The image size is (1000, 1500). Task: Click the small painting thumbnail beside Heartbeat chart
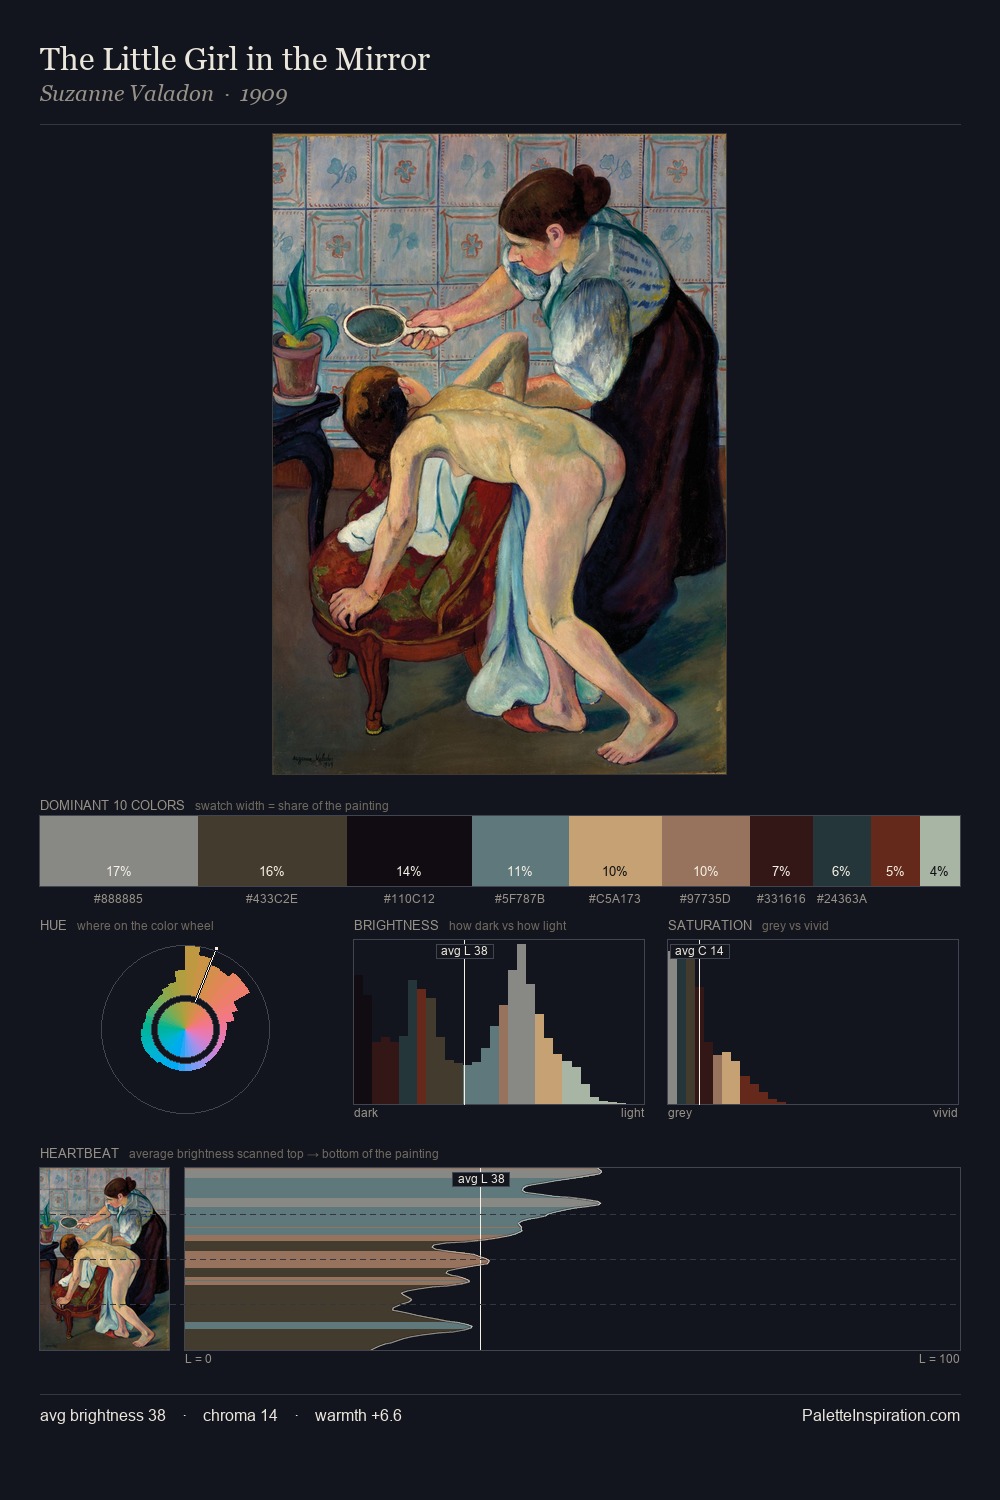click(x=104, y=1259)
